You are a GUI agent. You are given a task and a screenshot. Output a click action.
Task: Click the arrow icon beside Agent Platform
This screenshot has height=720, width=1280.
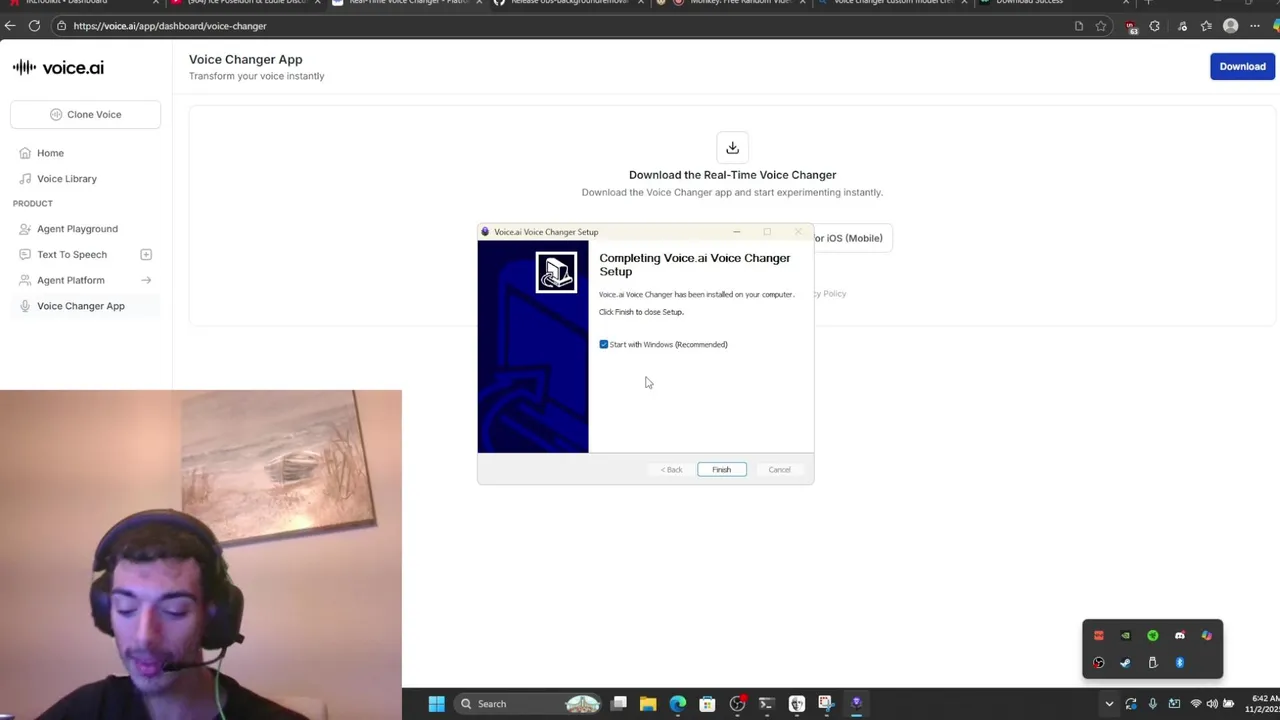[146, 280]
